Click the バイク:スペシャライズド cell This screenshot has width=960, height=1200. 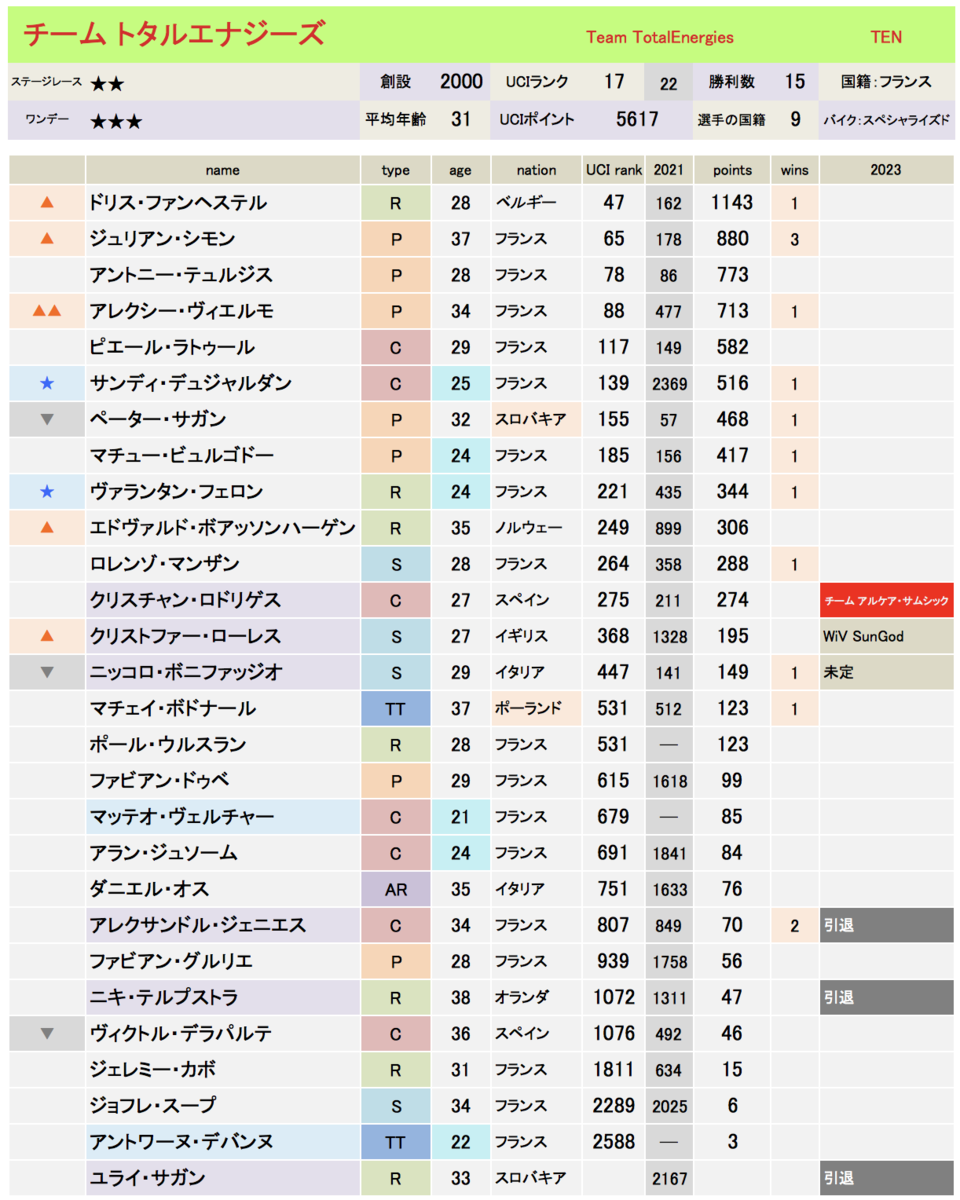[886, 119]
